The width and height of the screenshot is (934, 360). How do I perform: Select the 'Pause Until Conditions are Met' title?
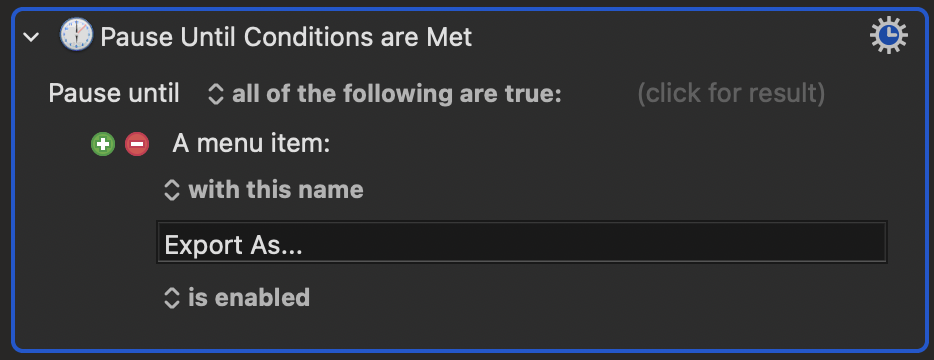coord(287,38)
